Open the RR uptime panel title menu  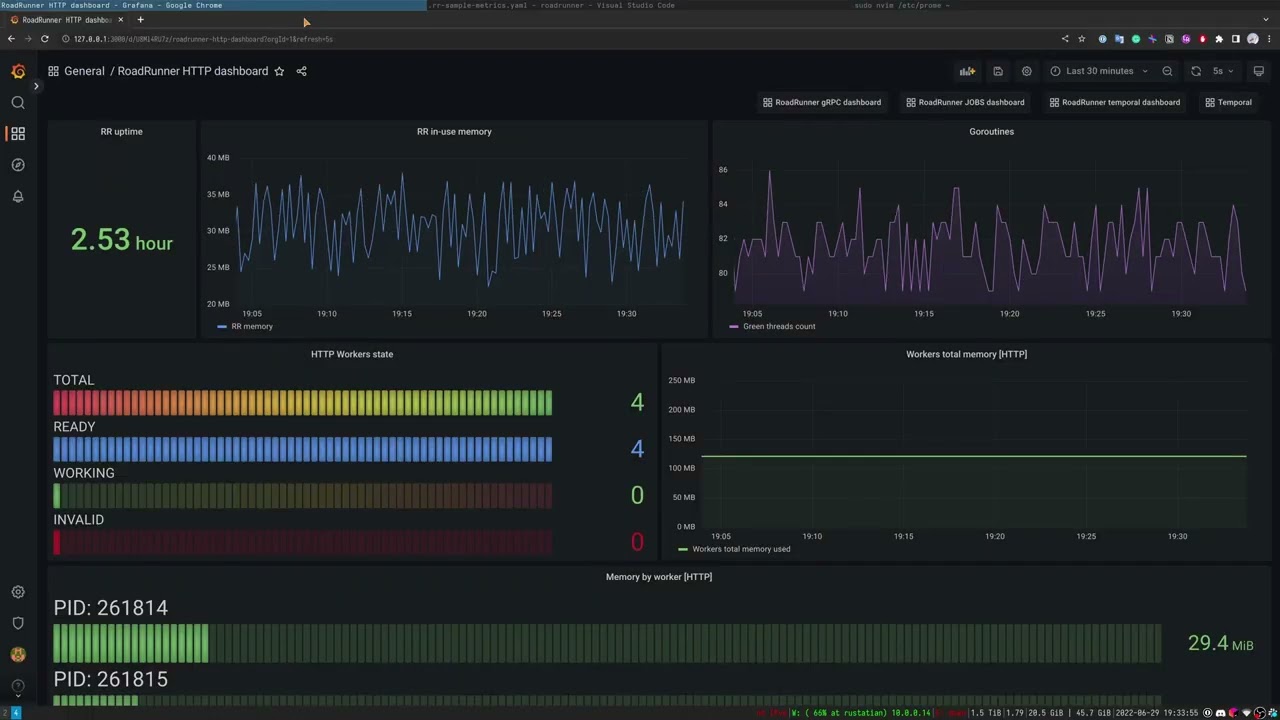pyautogui.click(x=121, y=131)
